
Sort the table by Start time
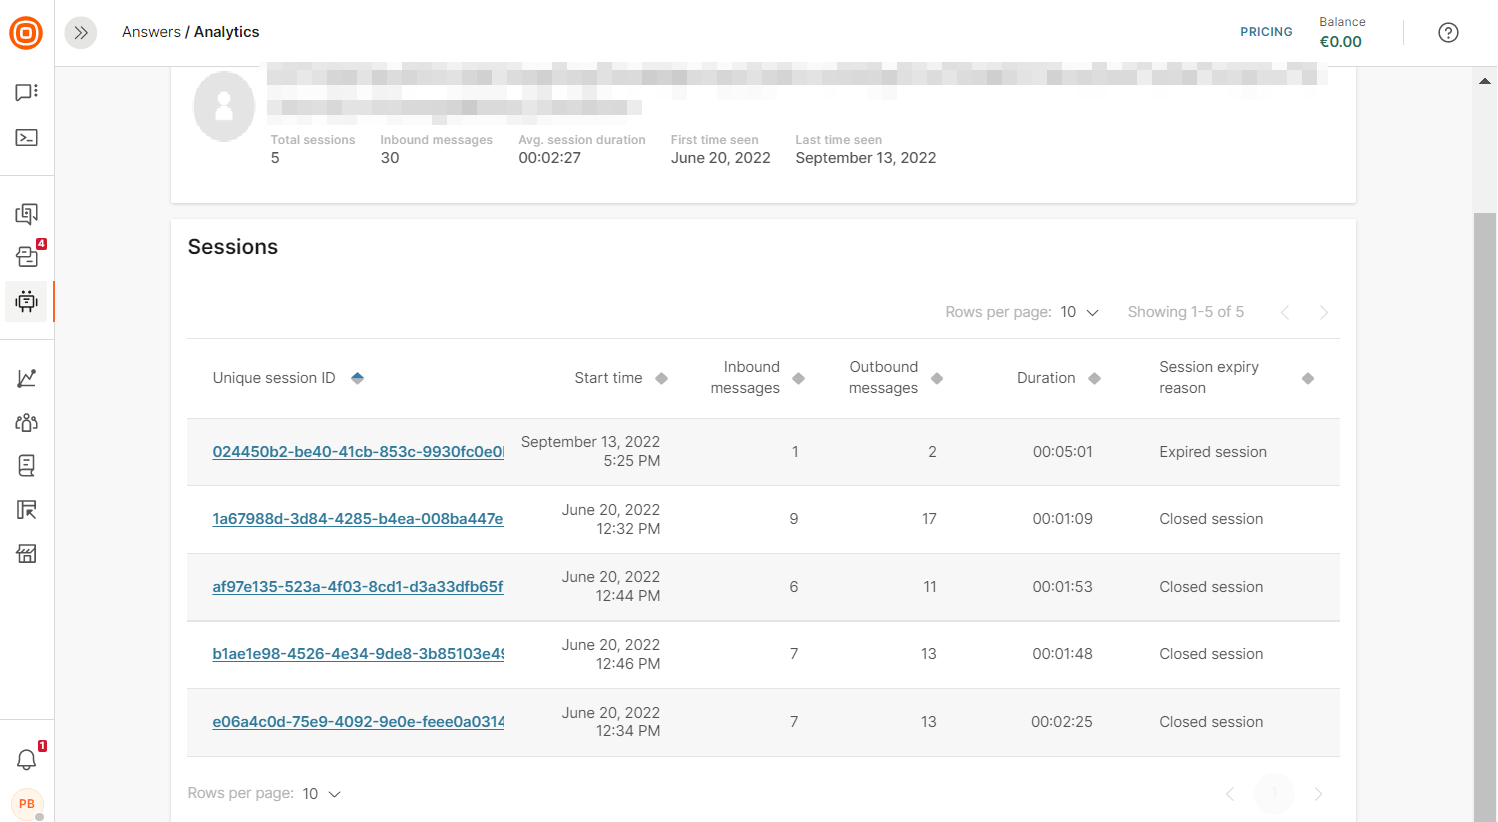(x=661, y=378)
